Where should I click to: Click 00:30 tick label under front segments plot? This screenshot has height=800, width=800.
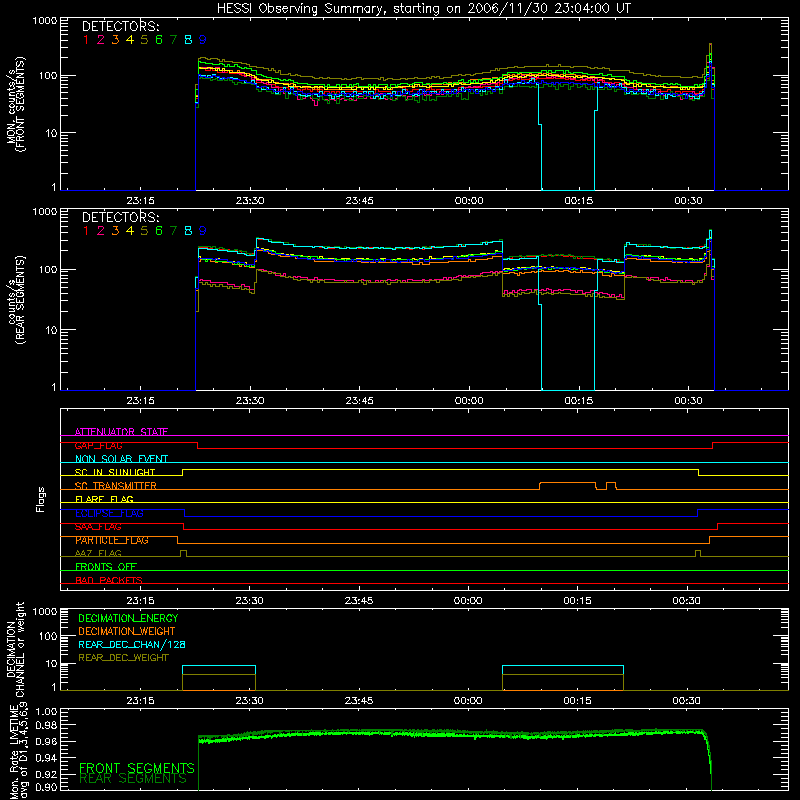click(x=688, y=201)
